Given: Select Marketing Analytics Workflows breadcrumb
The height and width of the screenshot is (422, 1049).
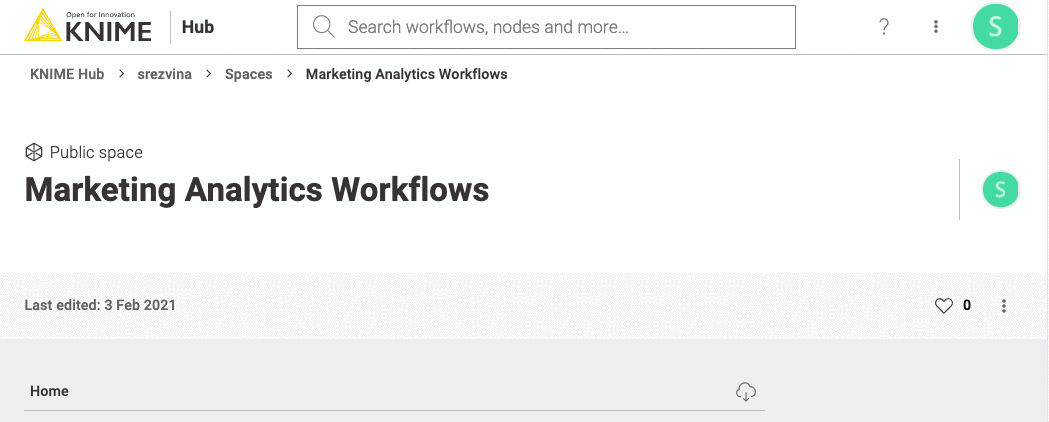Looking at the screenshot, I should (x=406, y=74).
